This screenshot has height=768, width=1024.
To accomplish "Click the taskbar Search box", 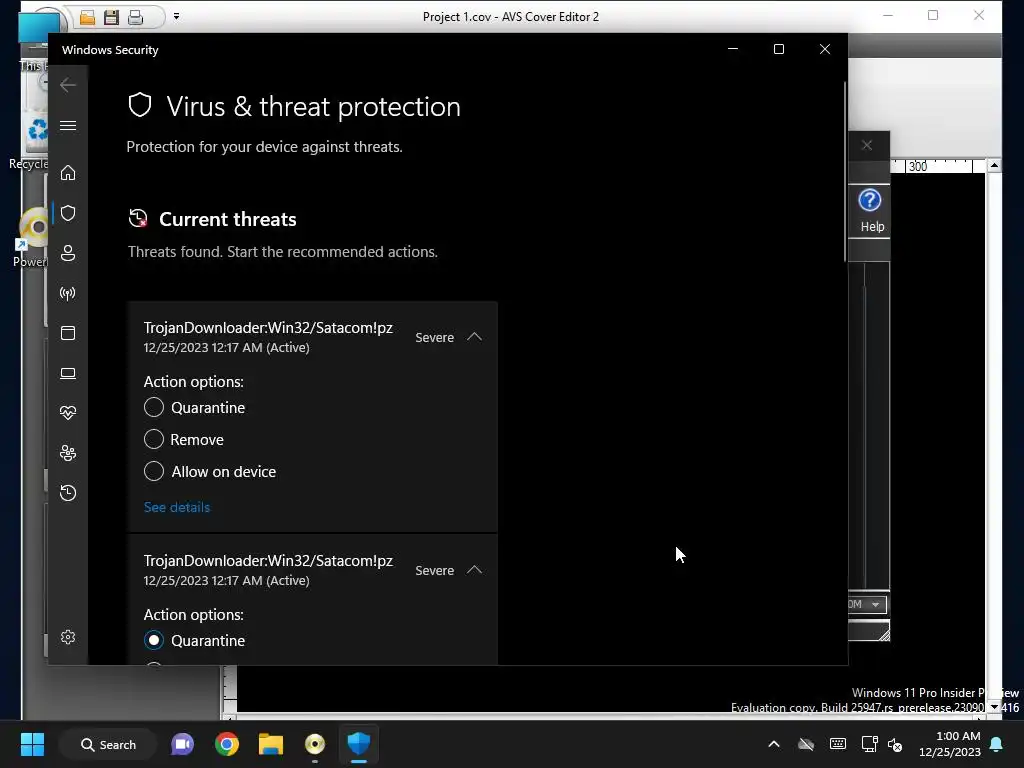I will 108,744.
